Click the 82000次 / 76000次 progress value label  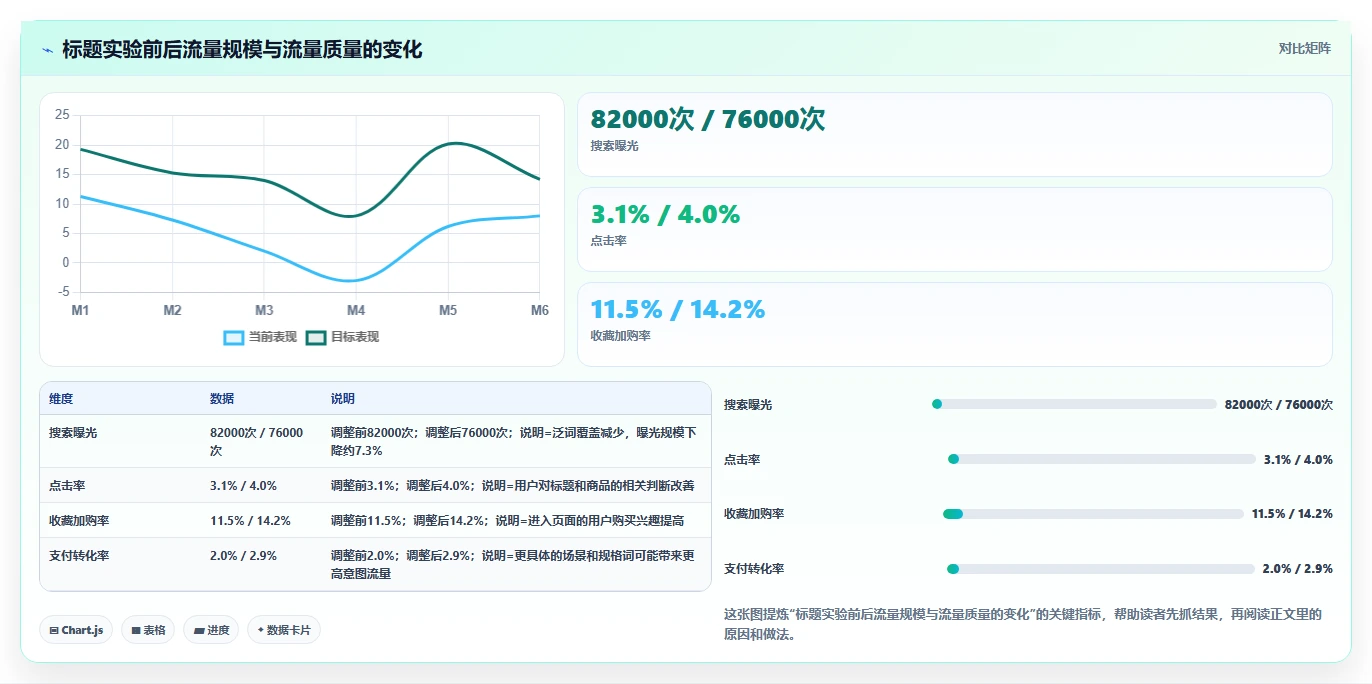click(x=1279, y=405)
